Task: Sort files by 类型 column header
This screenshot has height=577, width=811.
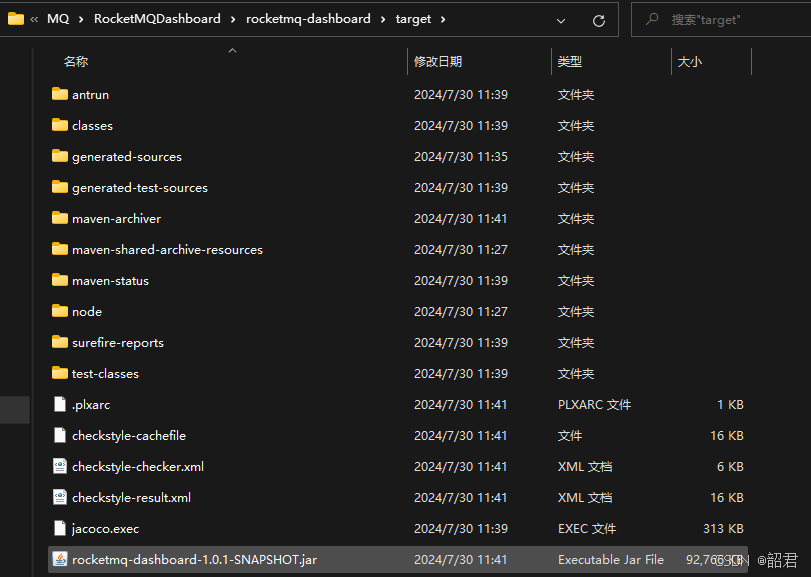Action: click(570, 62)
